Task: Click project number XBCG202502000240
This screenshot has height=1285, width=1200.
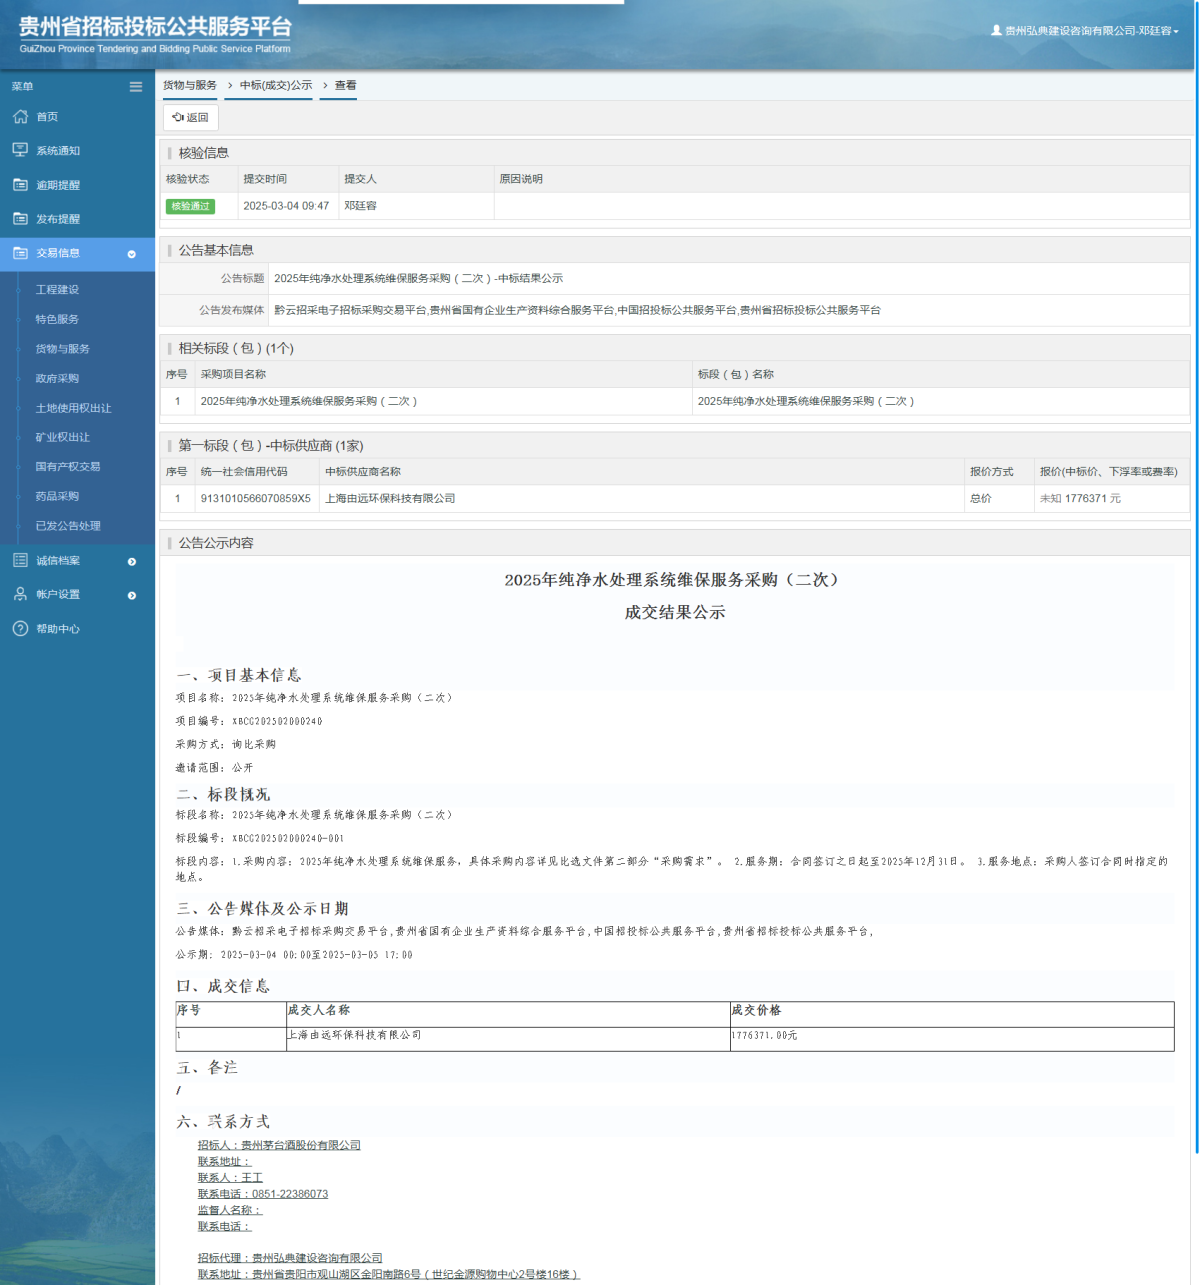Action: (277, 721)
